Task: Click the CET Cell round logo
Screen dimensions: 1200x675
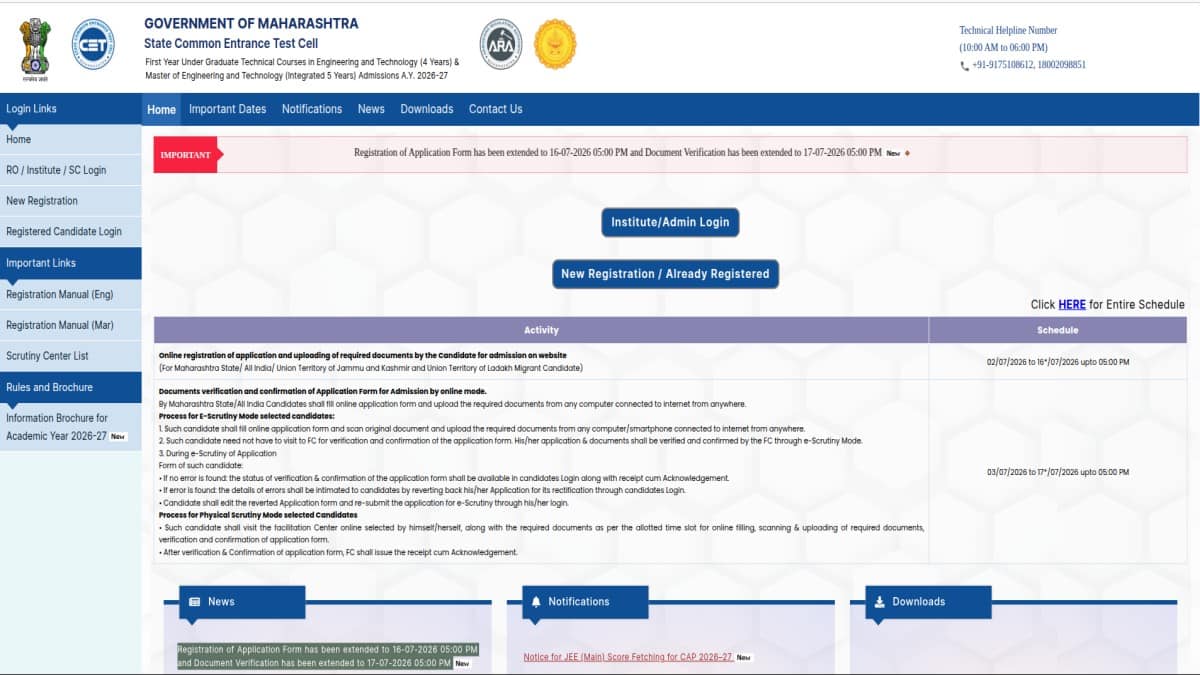Action: tap(93, 45)
